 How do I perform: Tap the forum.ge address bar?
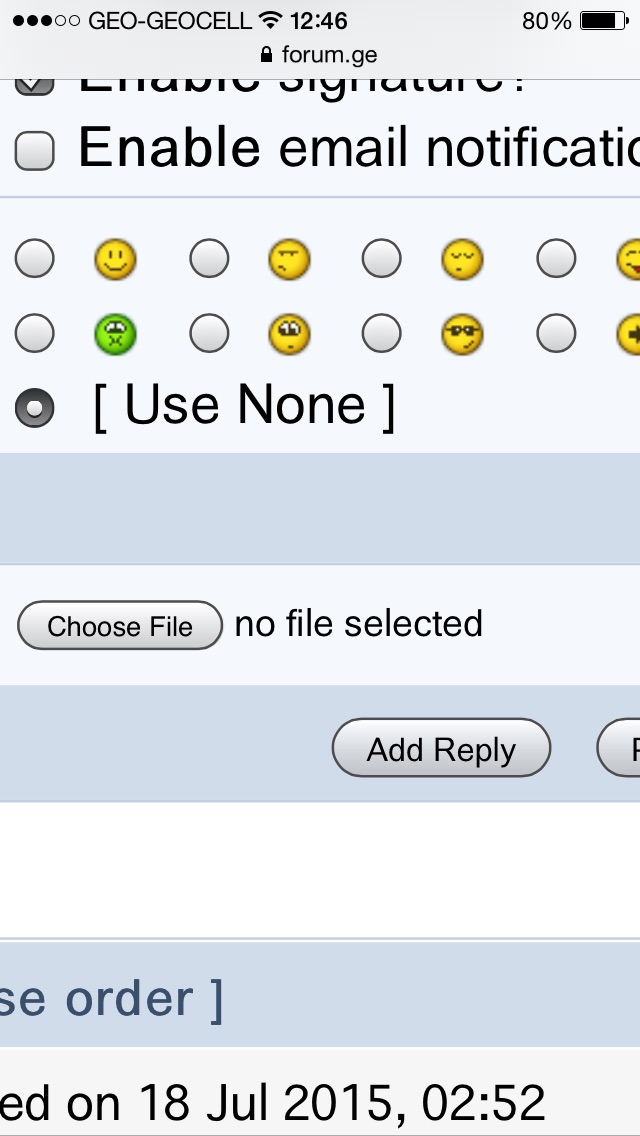(329, 54)
